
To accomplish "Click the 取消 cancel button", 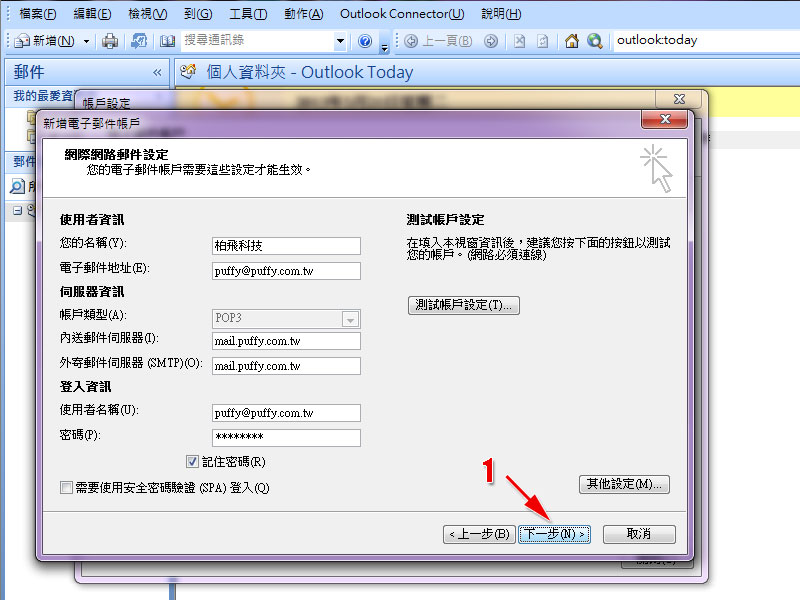I will point(639,534).
